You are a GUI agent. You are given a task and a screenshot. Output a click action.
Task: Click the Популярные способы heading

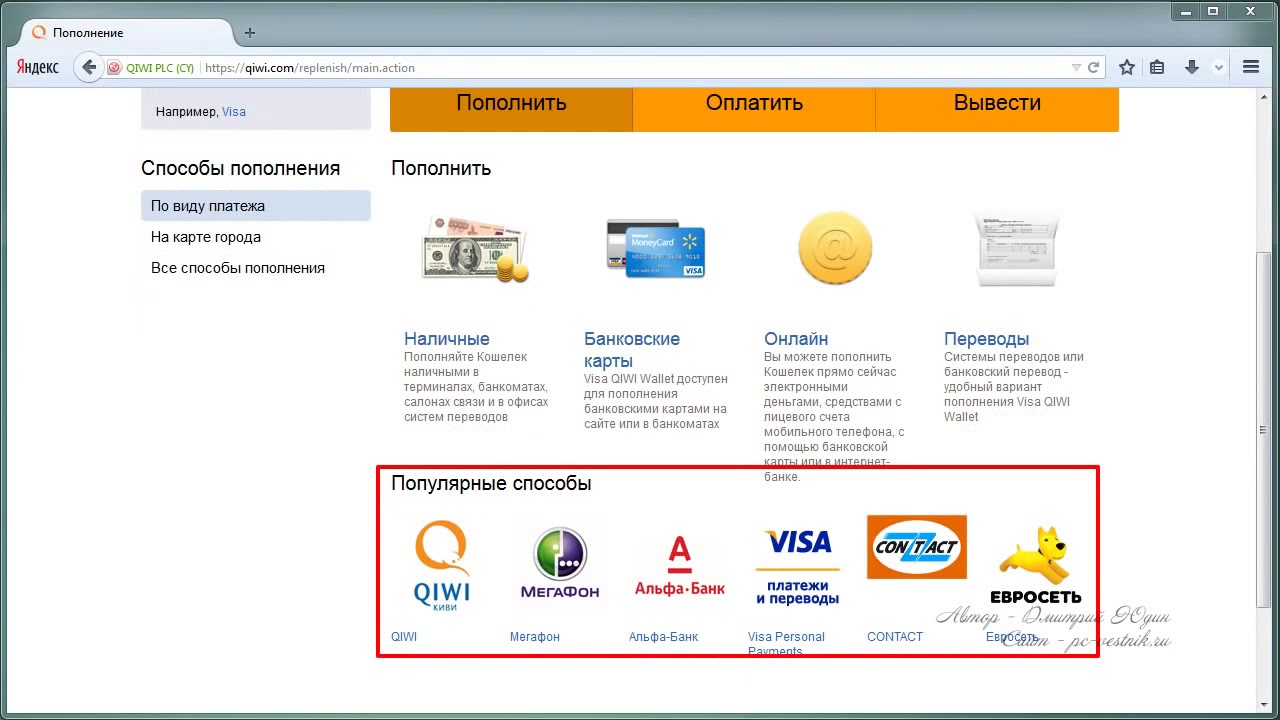coord(491,484)
